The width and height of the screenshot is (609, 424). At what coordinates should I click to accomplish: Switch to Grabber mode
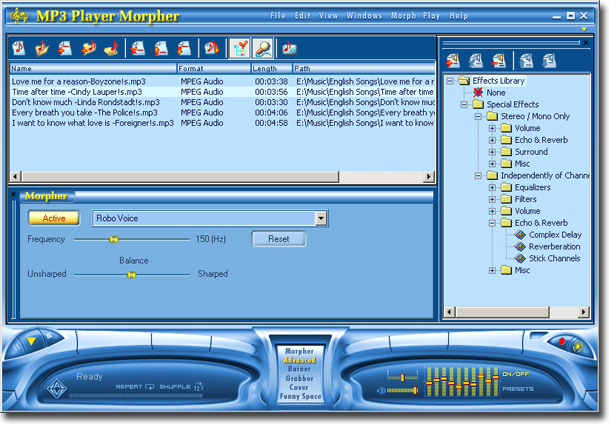click(x=299, y=378)
